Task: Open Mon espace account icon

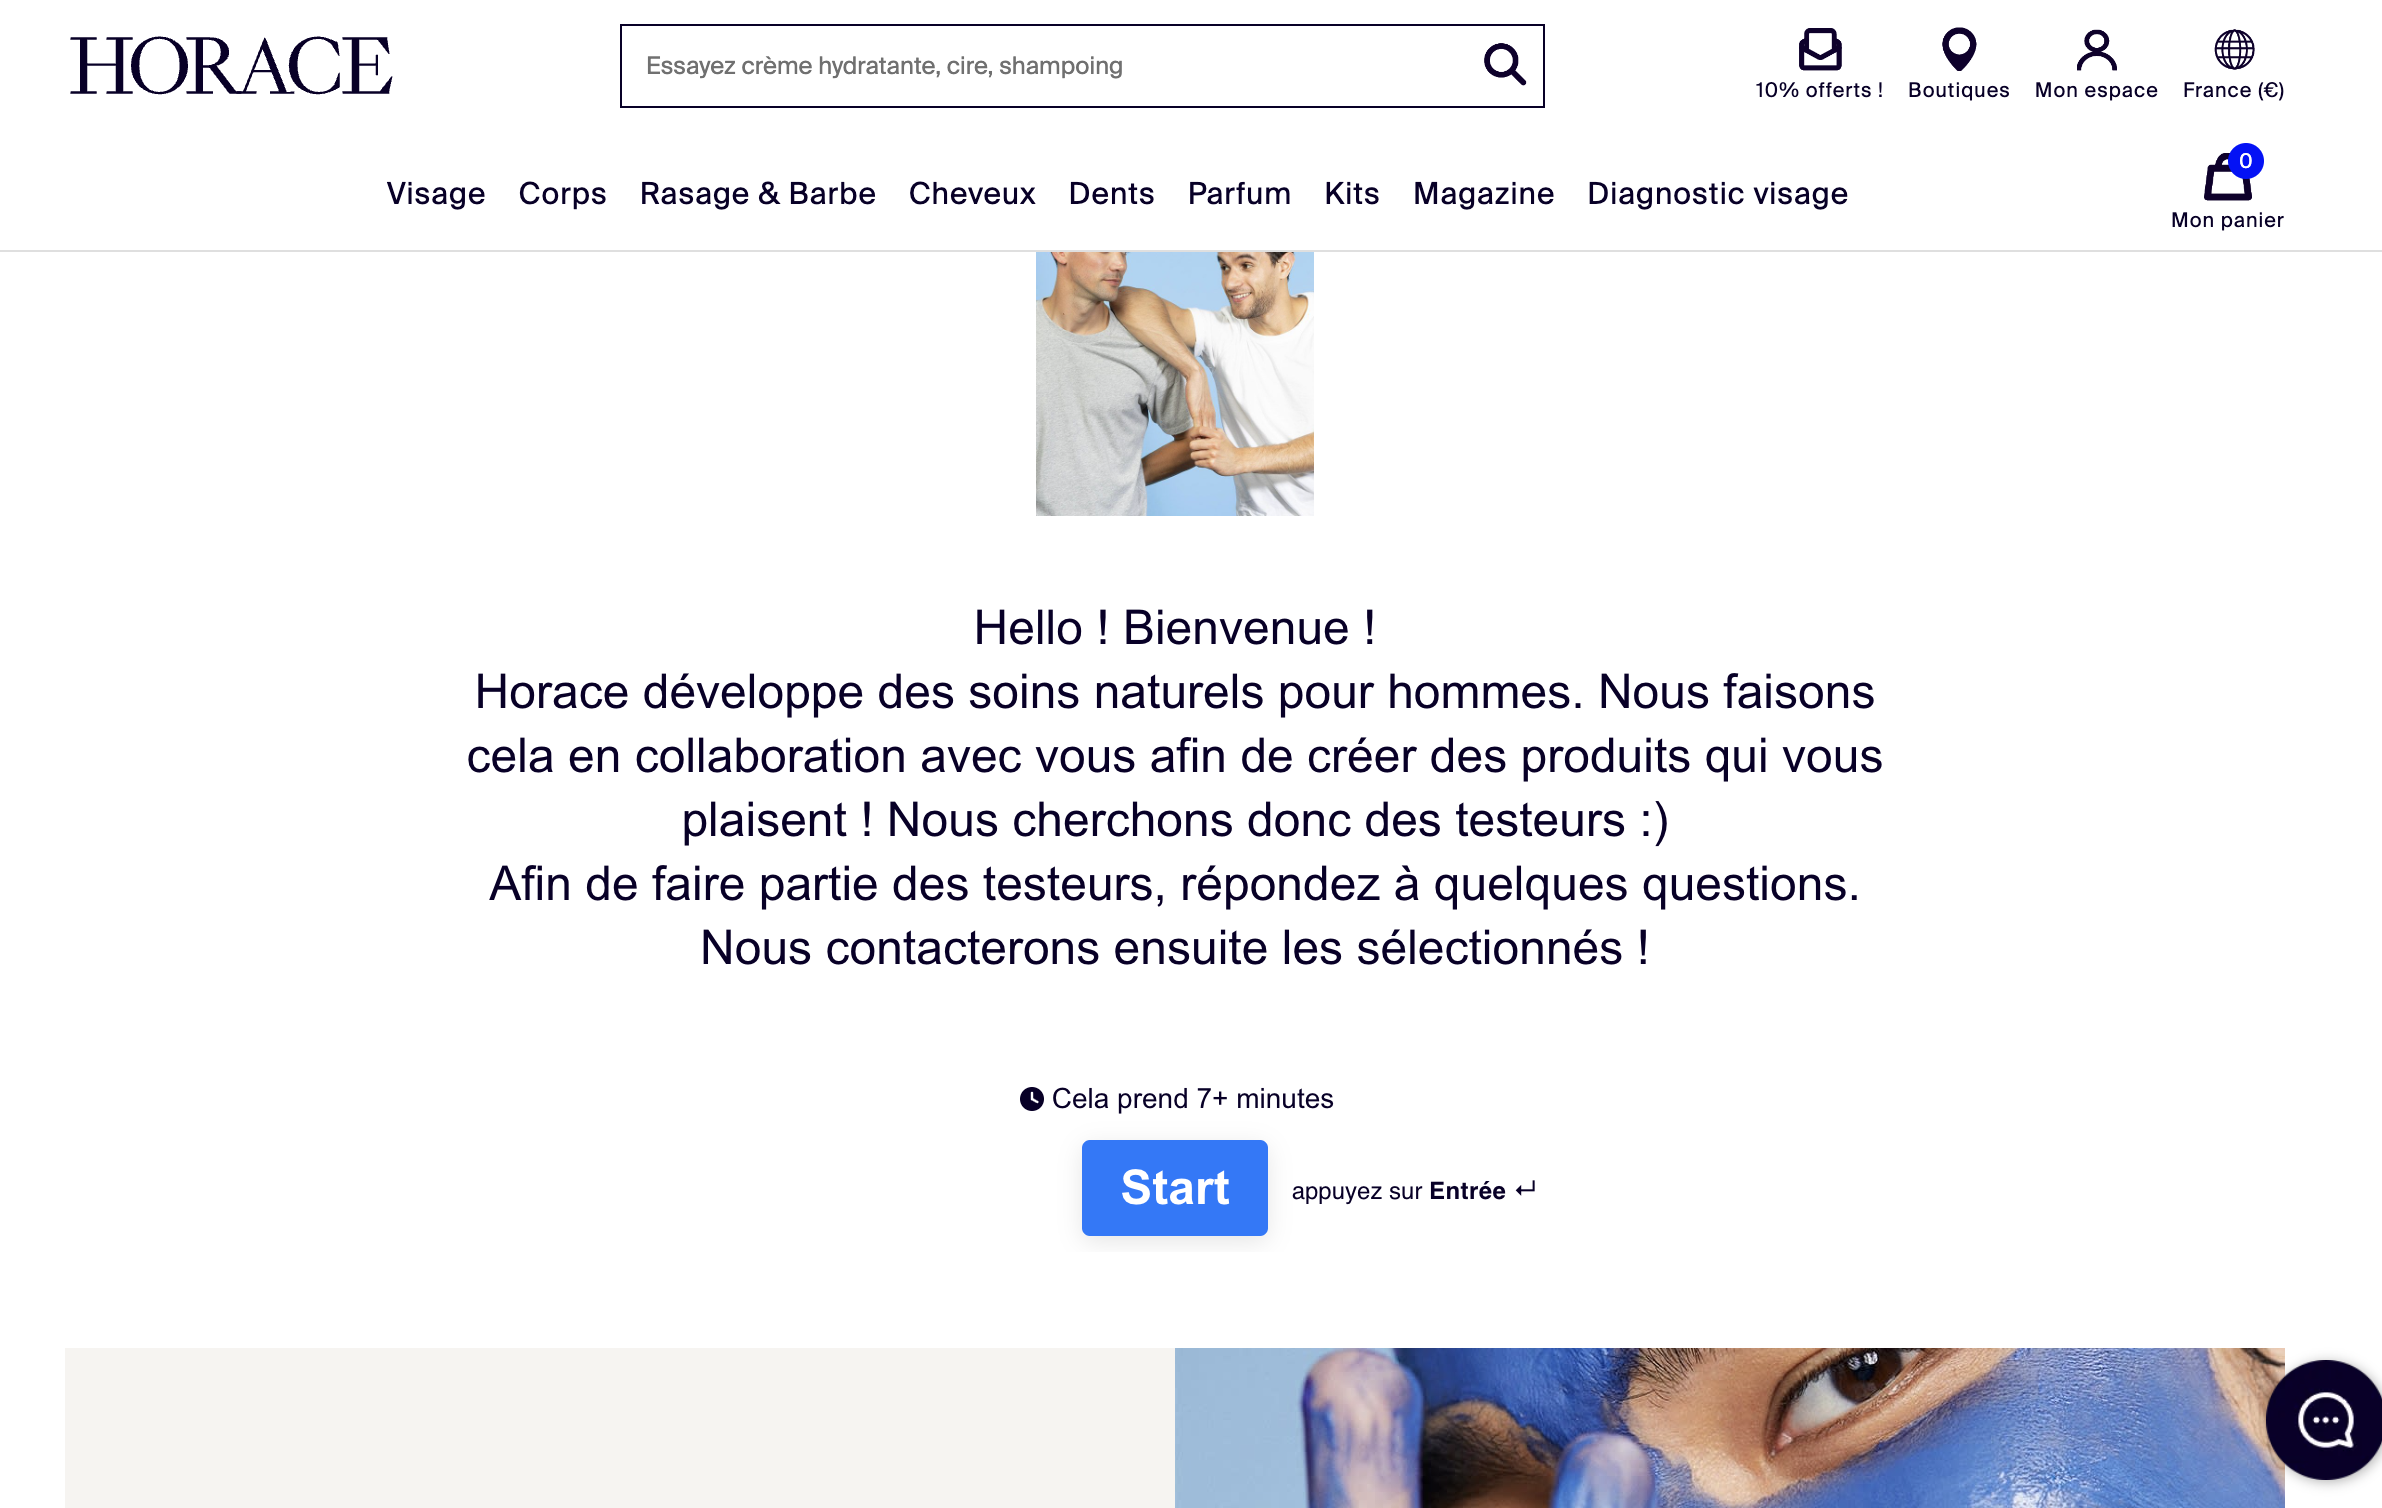Action: pyautogui.click(x=2096, y=49)
